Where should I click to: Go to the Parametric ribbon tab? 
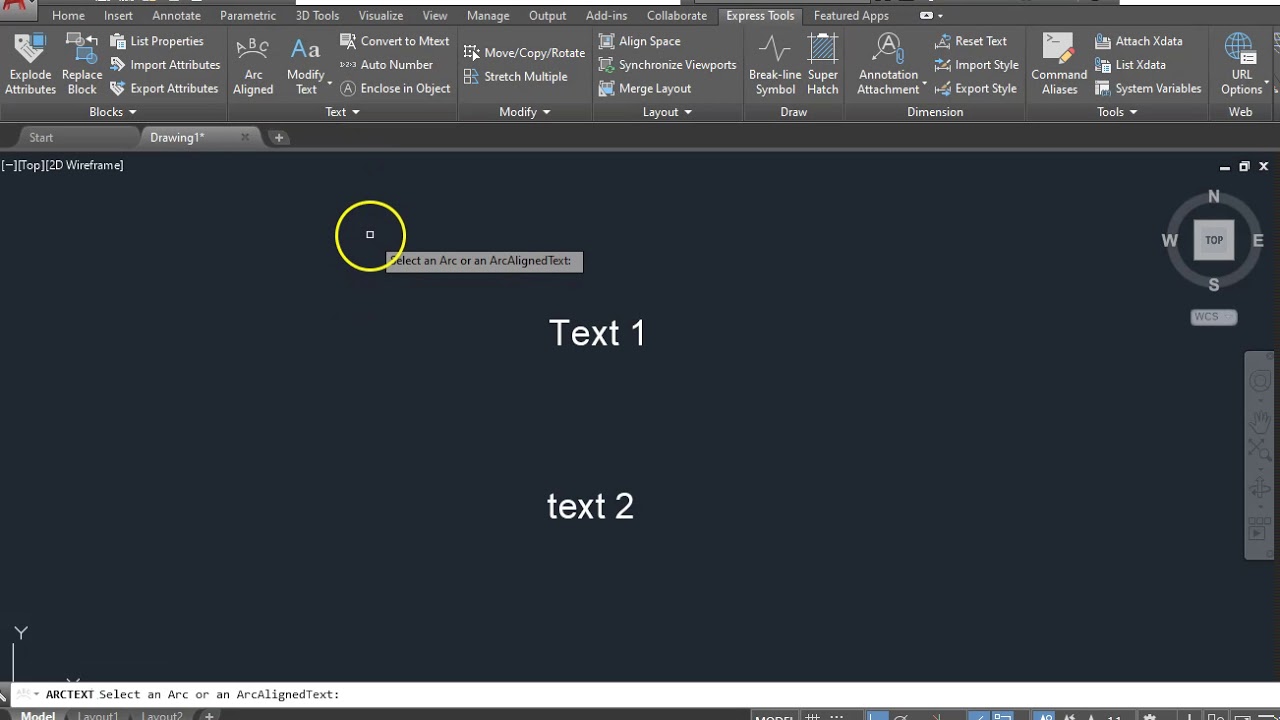pos(248,16)
